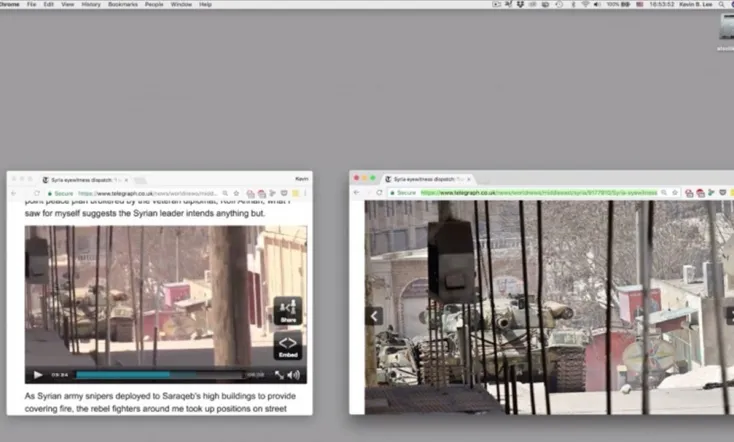Click the video player Share button

point(287,310)
